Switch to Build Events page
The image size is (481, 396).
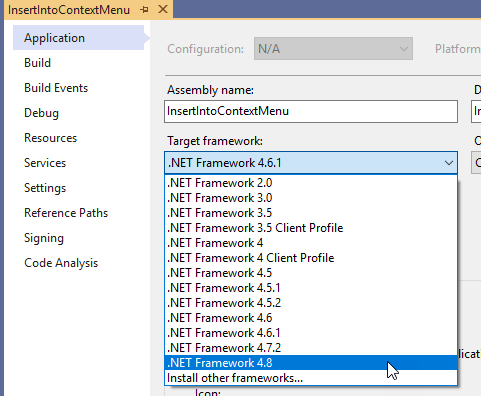coord(56,88)
